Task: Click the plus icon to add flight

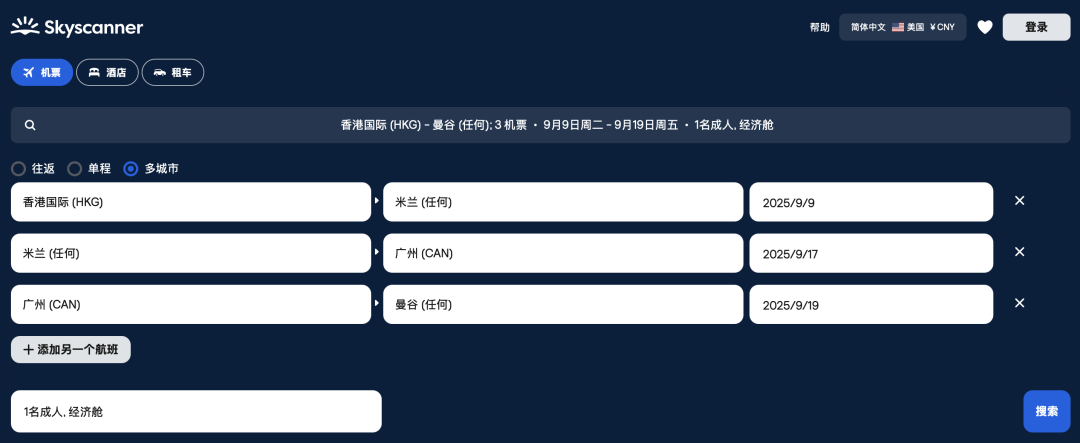Action: [28, 349]
